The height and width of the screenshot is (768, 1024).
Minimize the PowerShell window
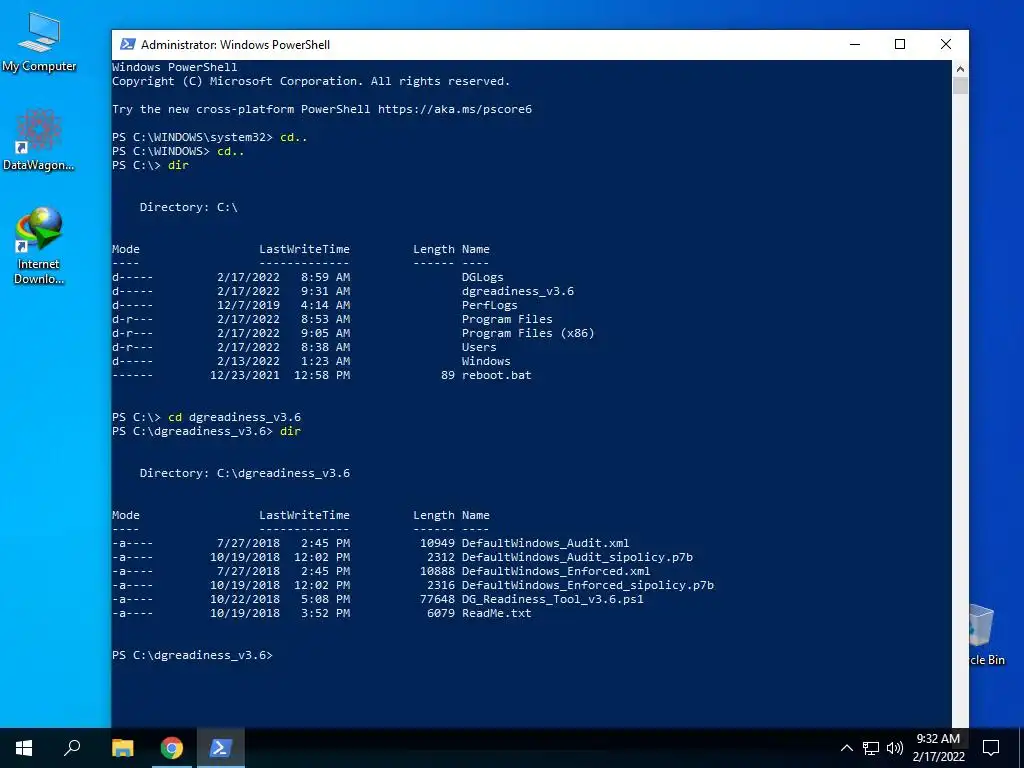pos(855,44)
